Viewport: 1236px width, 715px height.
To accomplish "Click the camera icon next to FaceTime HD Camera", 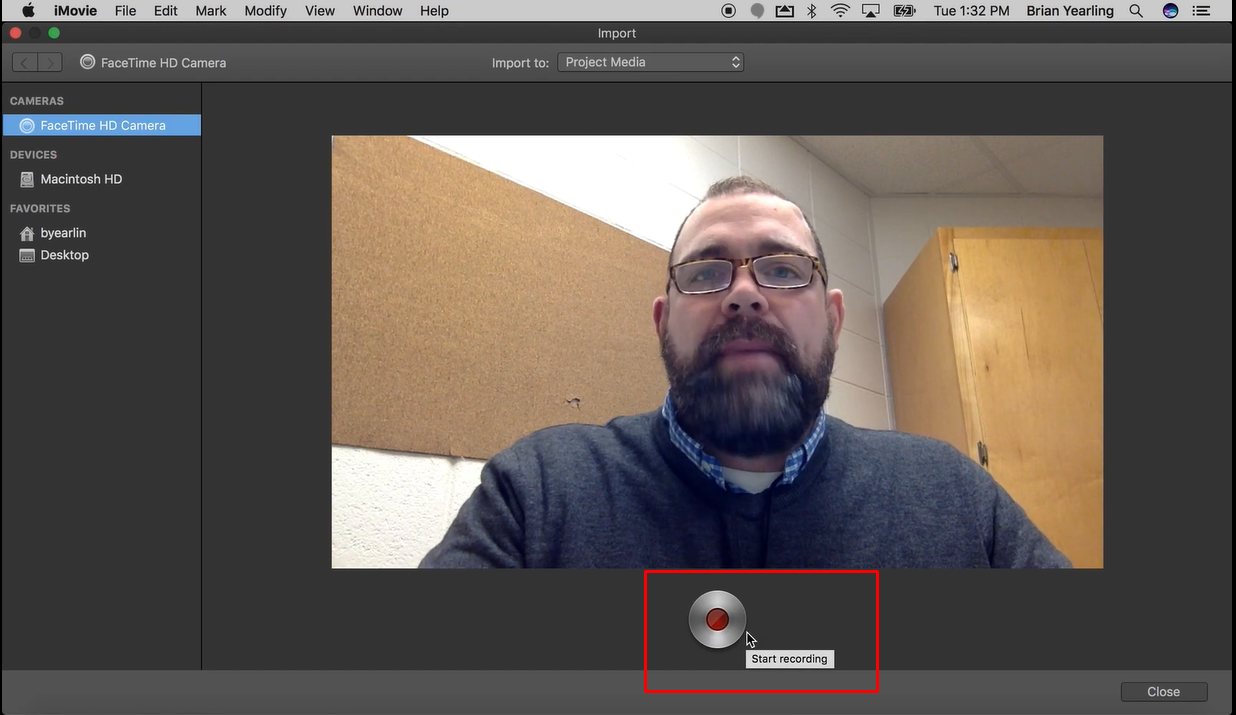I will [87, 61].
